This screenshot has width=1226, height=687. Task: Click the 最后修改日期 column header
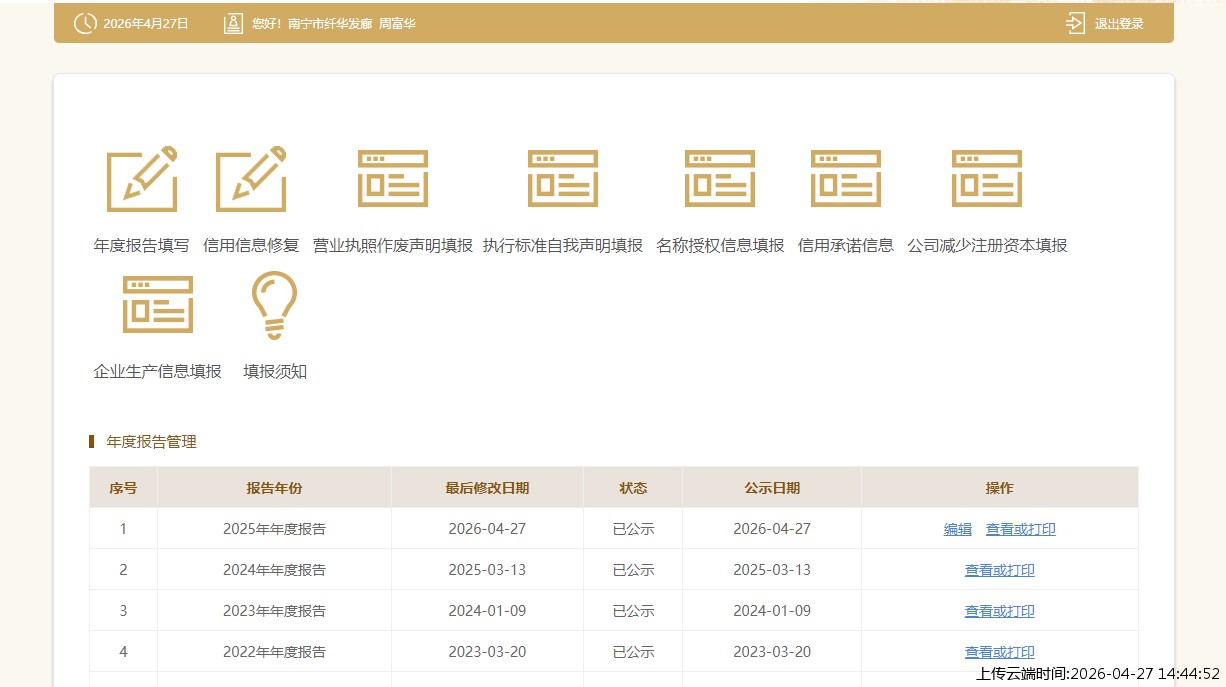pyautogui.click(x=487, y=488)
